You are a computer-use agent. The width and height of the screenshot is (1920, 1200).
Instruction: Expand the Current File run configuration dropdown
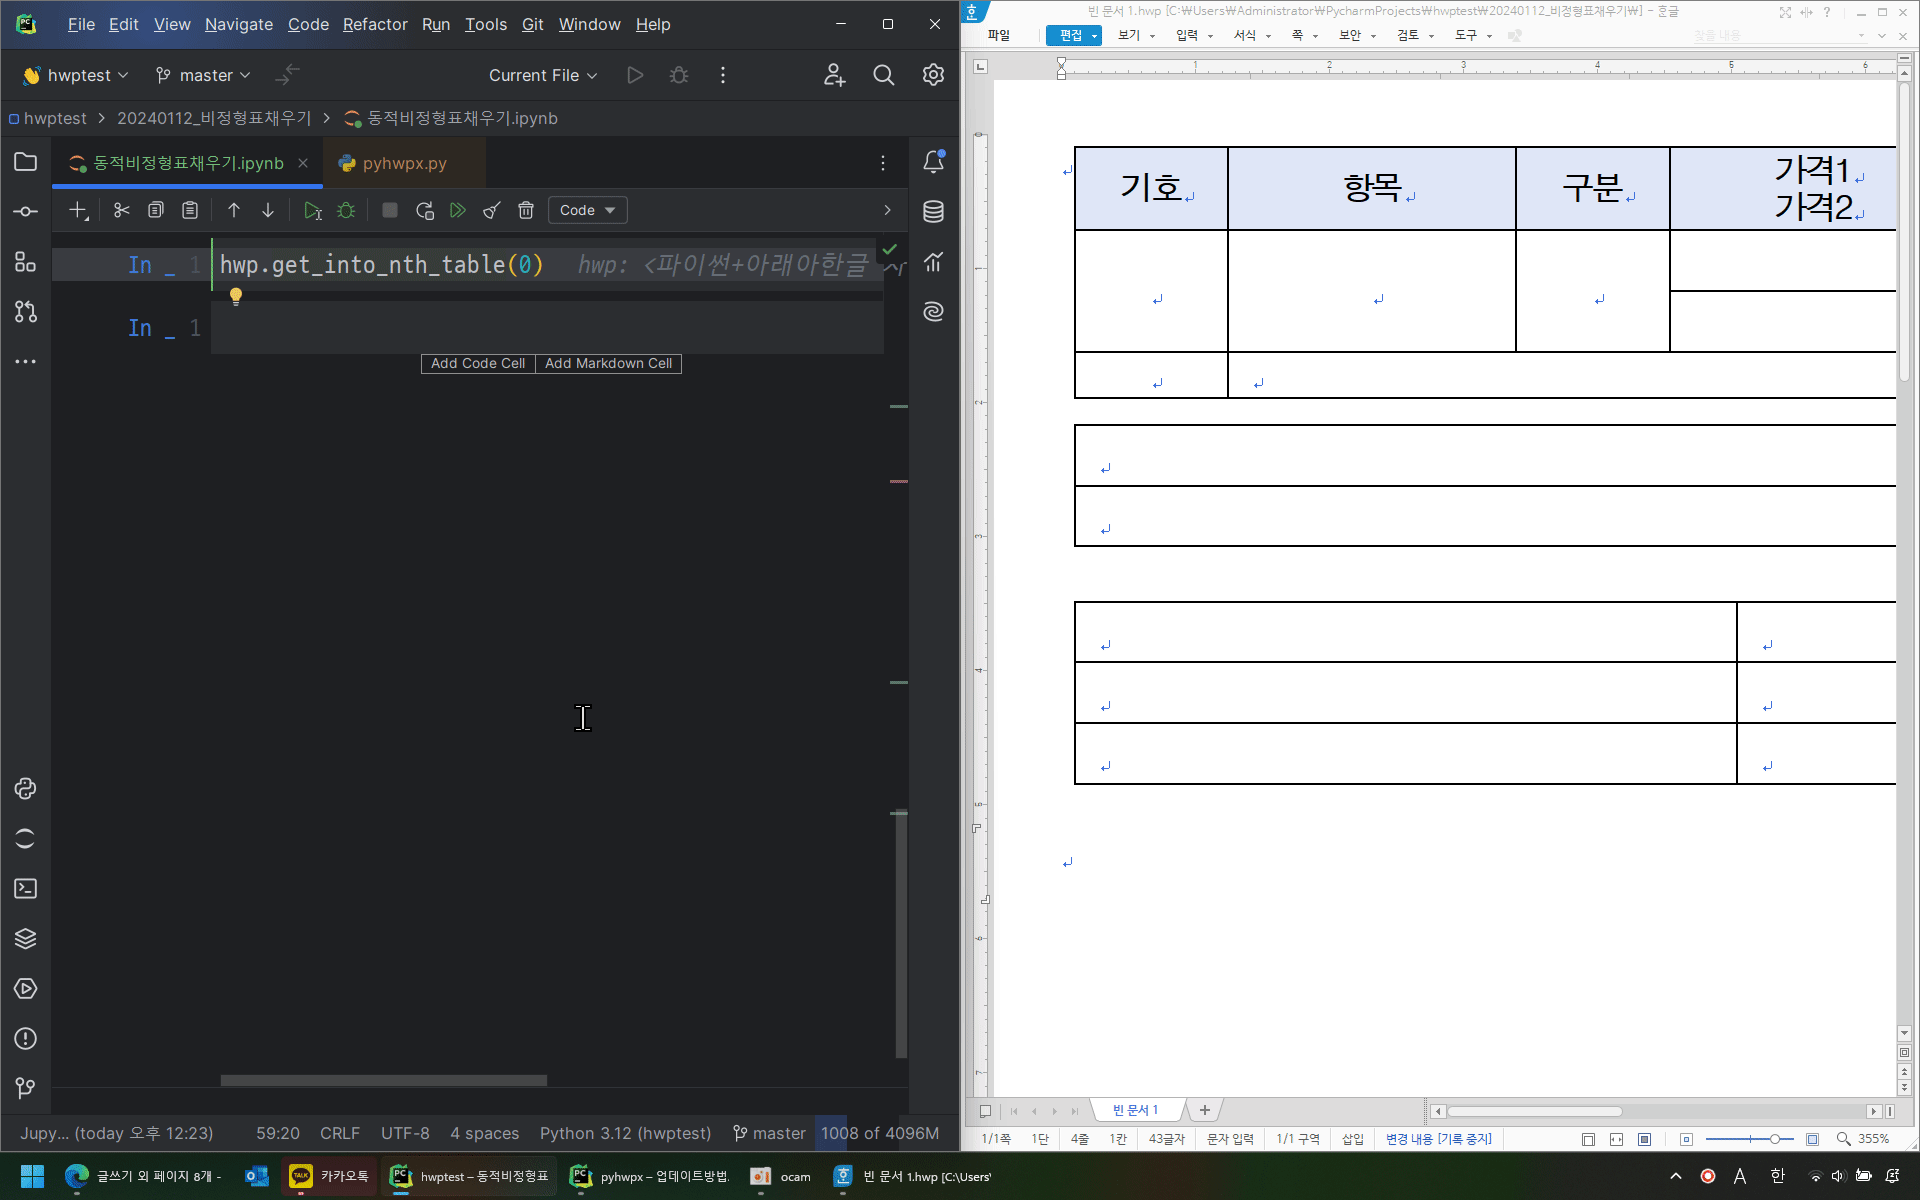543,75
